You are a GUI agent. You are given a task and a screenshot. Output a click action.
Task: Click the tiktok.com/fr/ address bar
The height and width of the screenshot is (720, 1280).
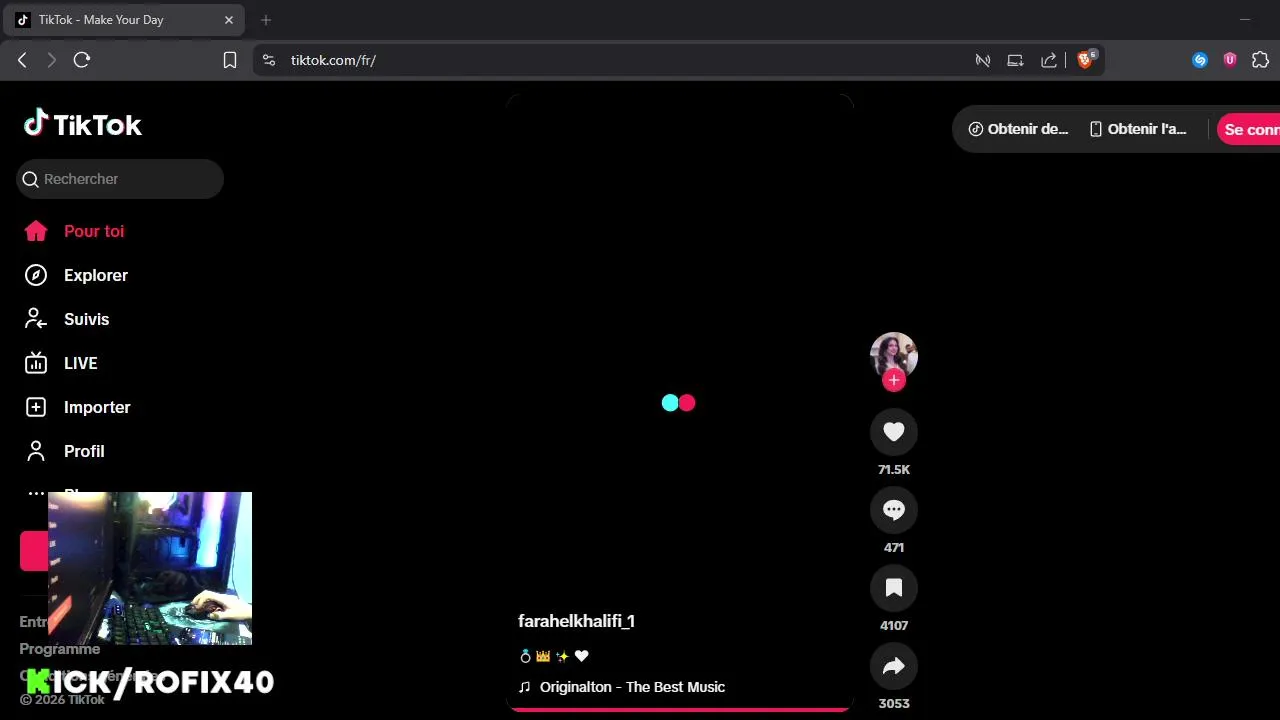tap(333, 60)
